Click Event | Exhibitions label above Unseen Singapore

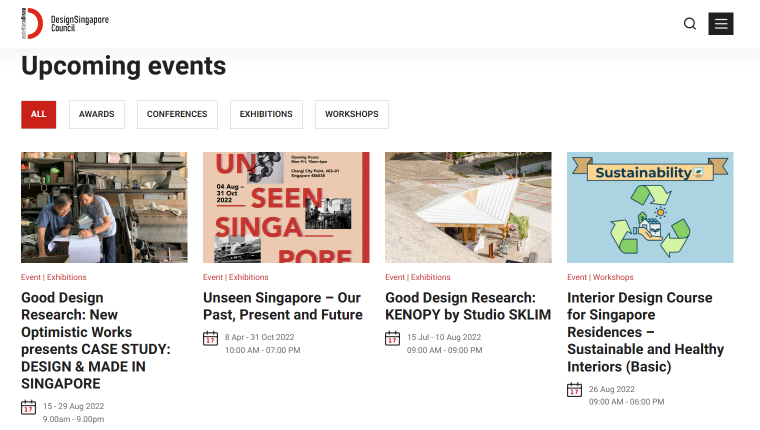tap(236, 277)
